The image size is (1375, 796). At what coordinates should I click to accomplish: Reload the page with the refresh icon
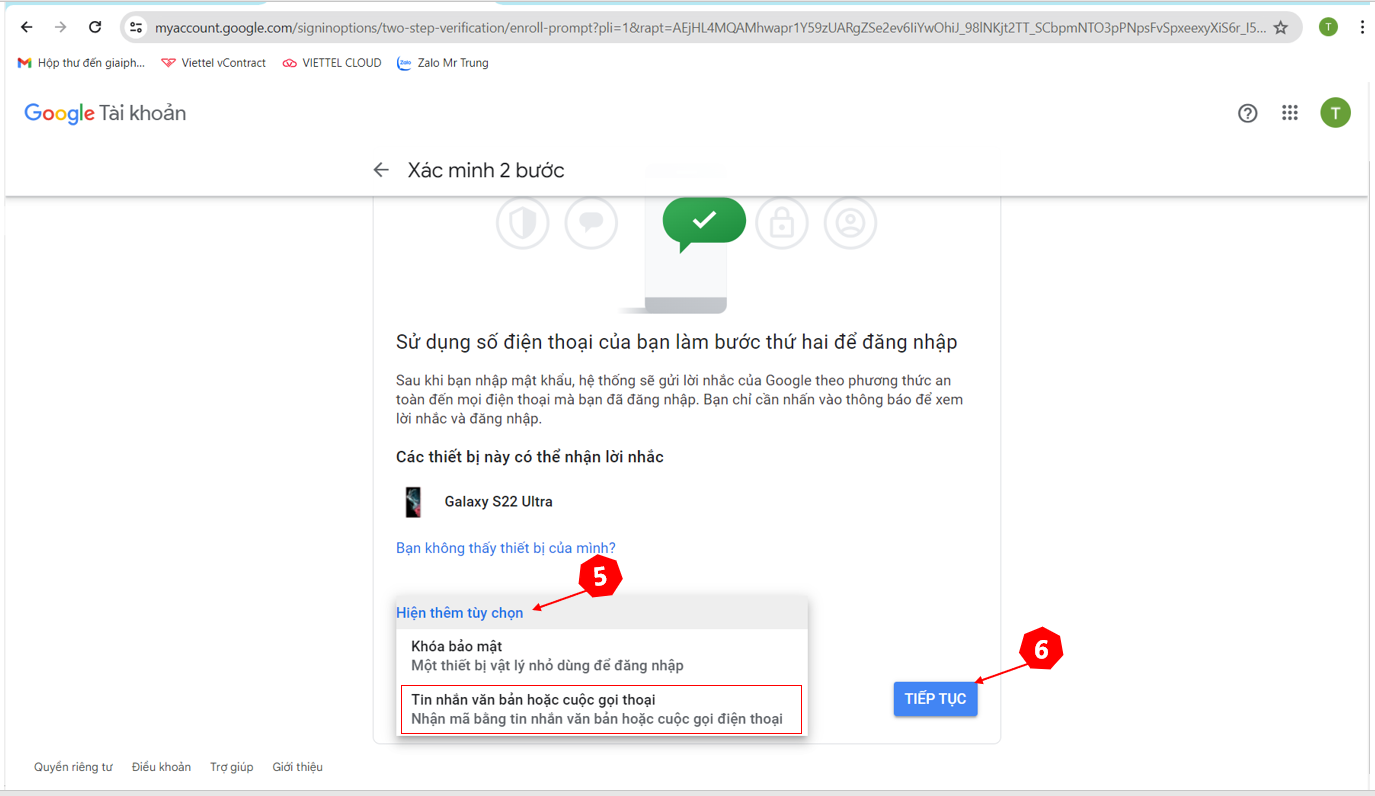pyautogui.click(x=95, y=26)
